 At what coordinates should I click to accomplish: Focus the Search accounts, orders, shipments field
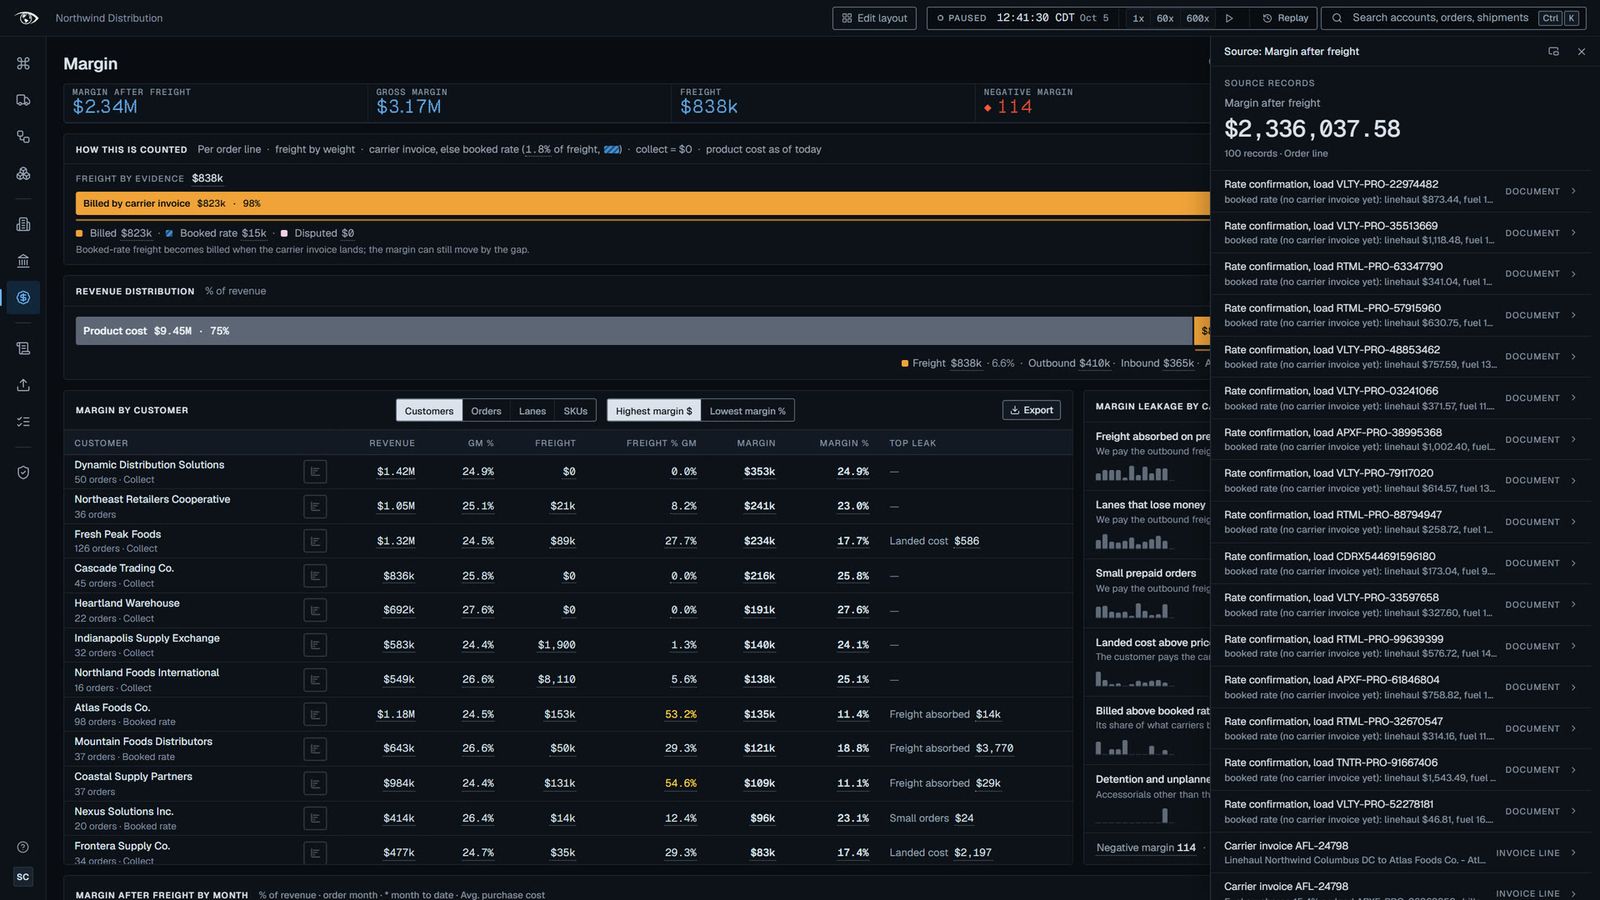coord(1453,18)
